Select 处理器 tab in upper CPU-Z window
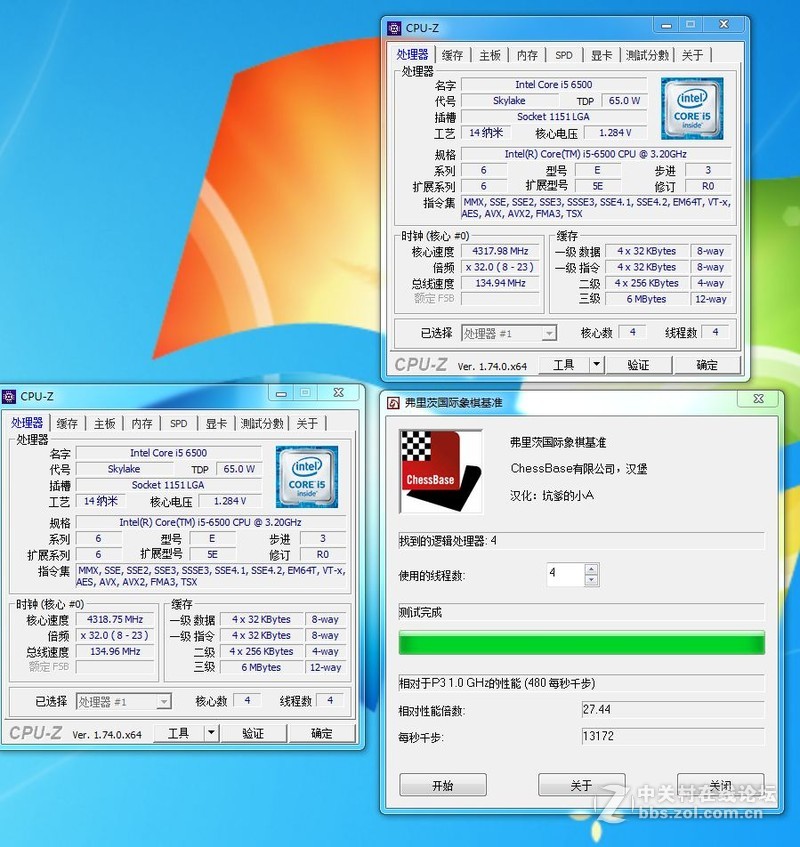 [x=412, y=55]
